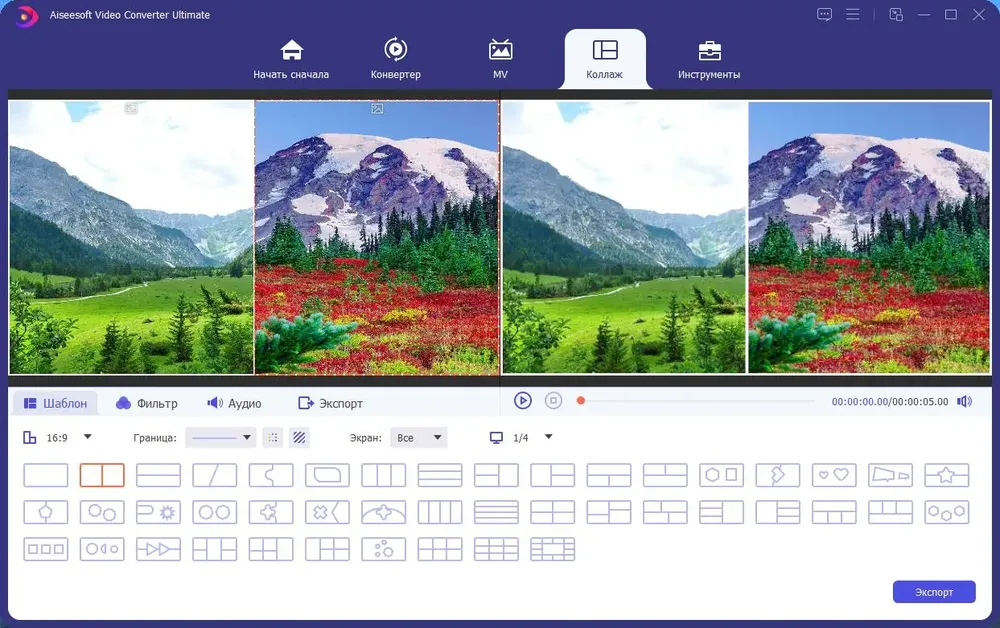Select the diagonal split layout template

tap(214, 475)
